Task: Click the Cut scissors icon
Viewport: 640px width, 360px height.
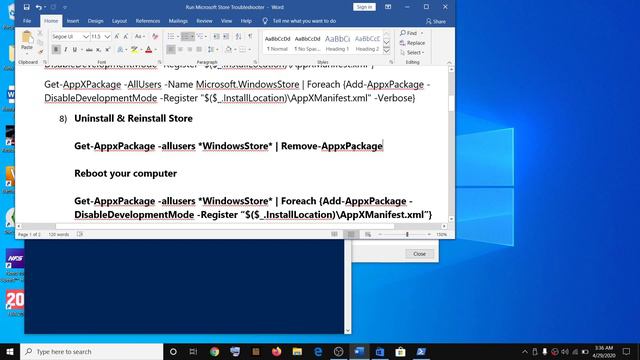Action: 40,33
